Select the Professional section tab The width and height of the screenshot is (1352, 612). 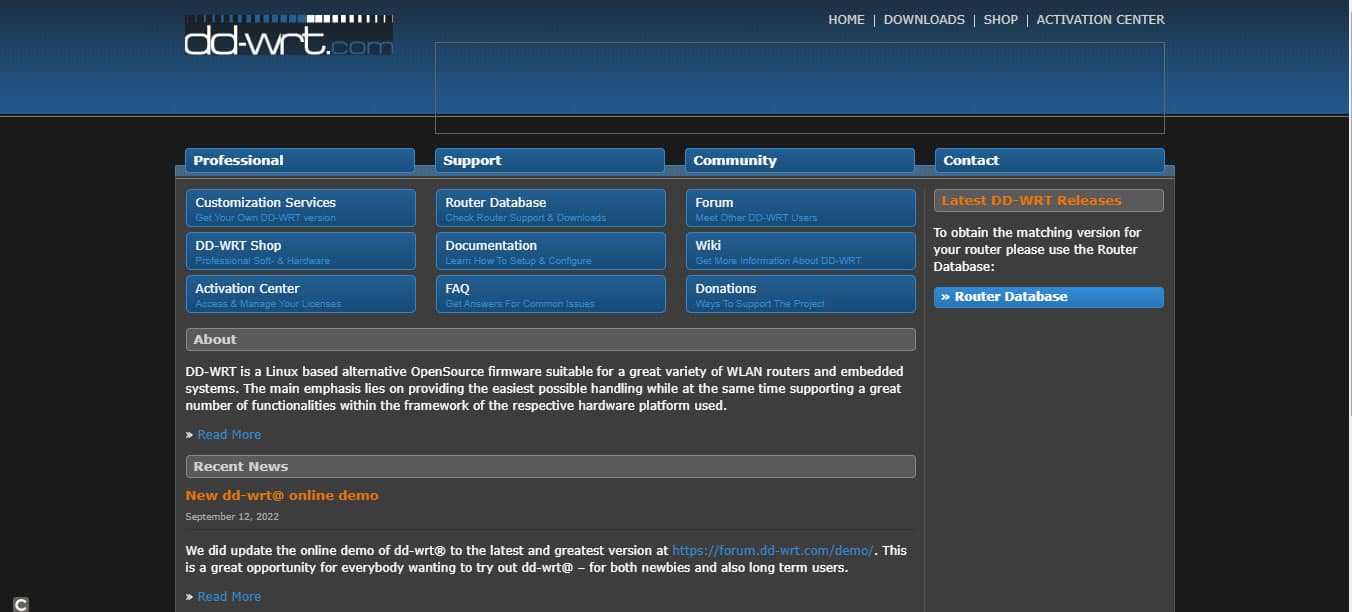(x=300, y=160)
